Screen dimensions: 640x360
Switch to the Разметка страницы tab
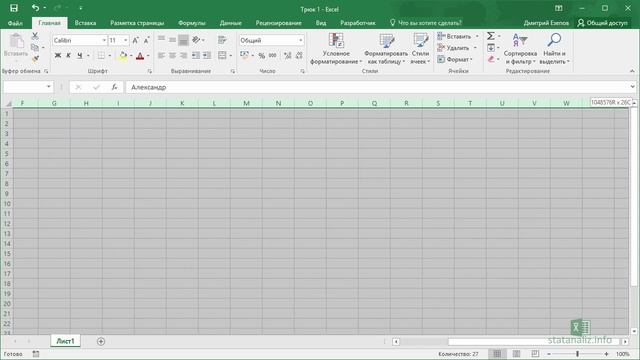point(137,23)
